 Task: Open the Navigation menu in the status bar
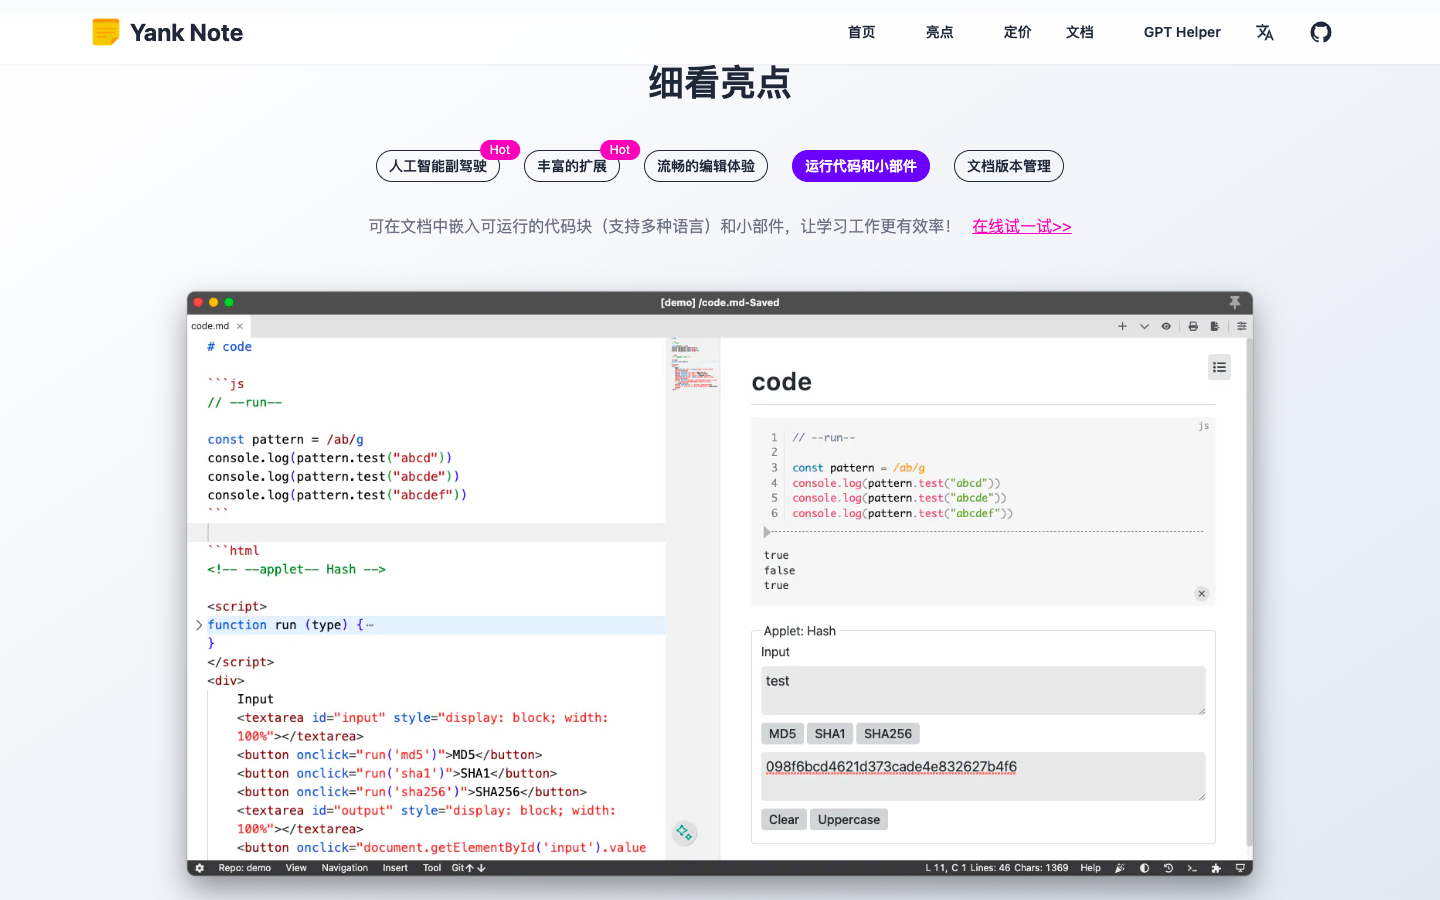pyautogui.click(x=345, y=868)
